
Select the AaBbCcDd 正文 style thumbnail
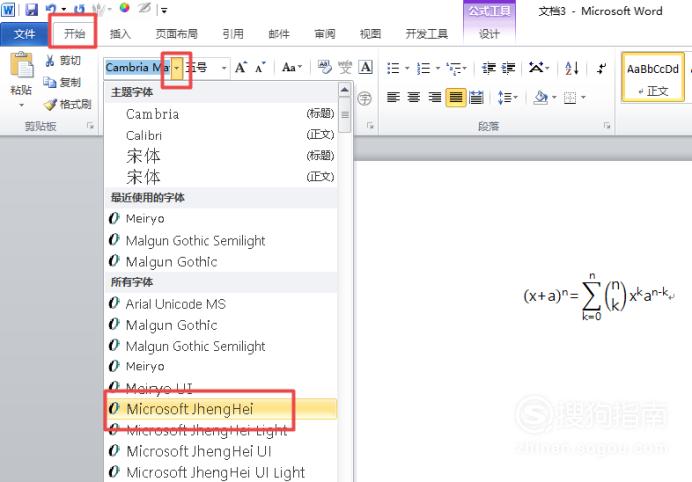[x=653, y=77]
